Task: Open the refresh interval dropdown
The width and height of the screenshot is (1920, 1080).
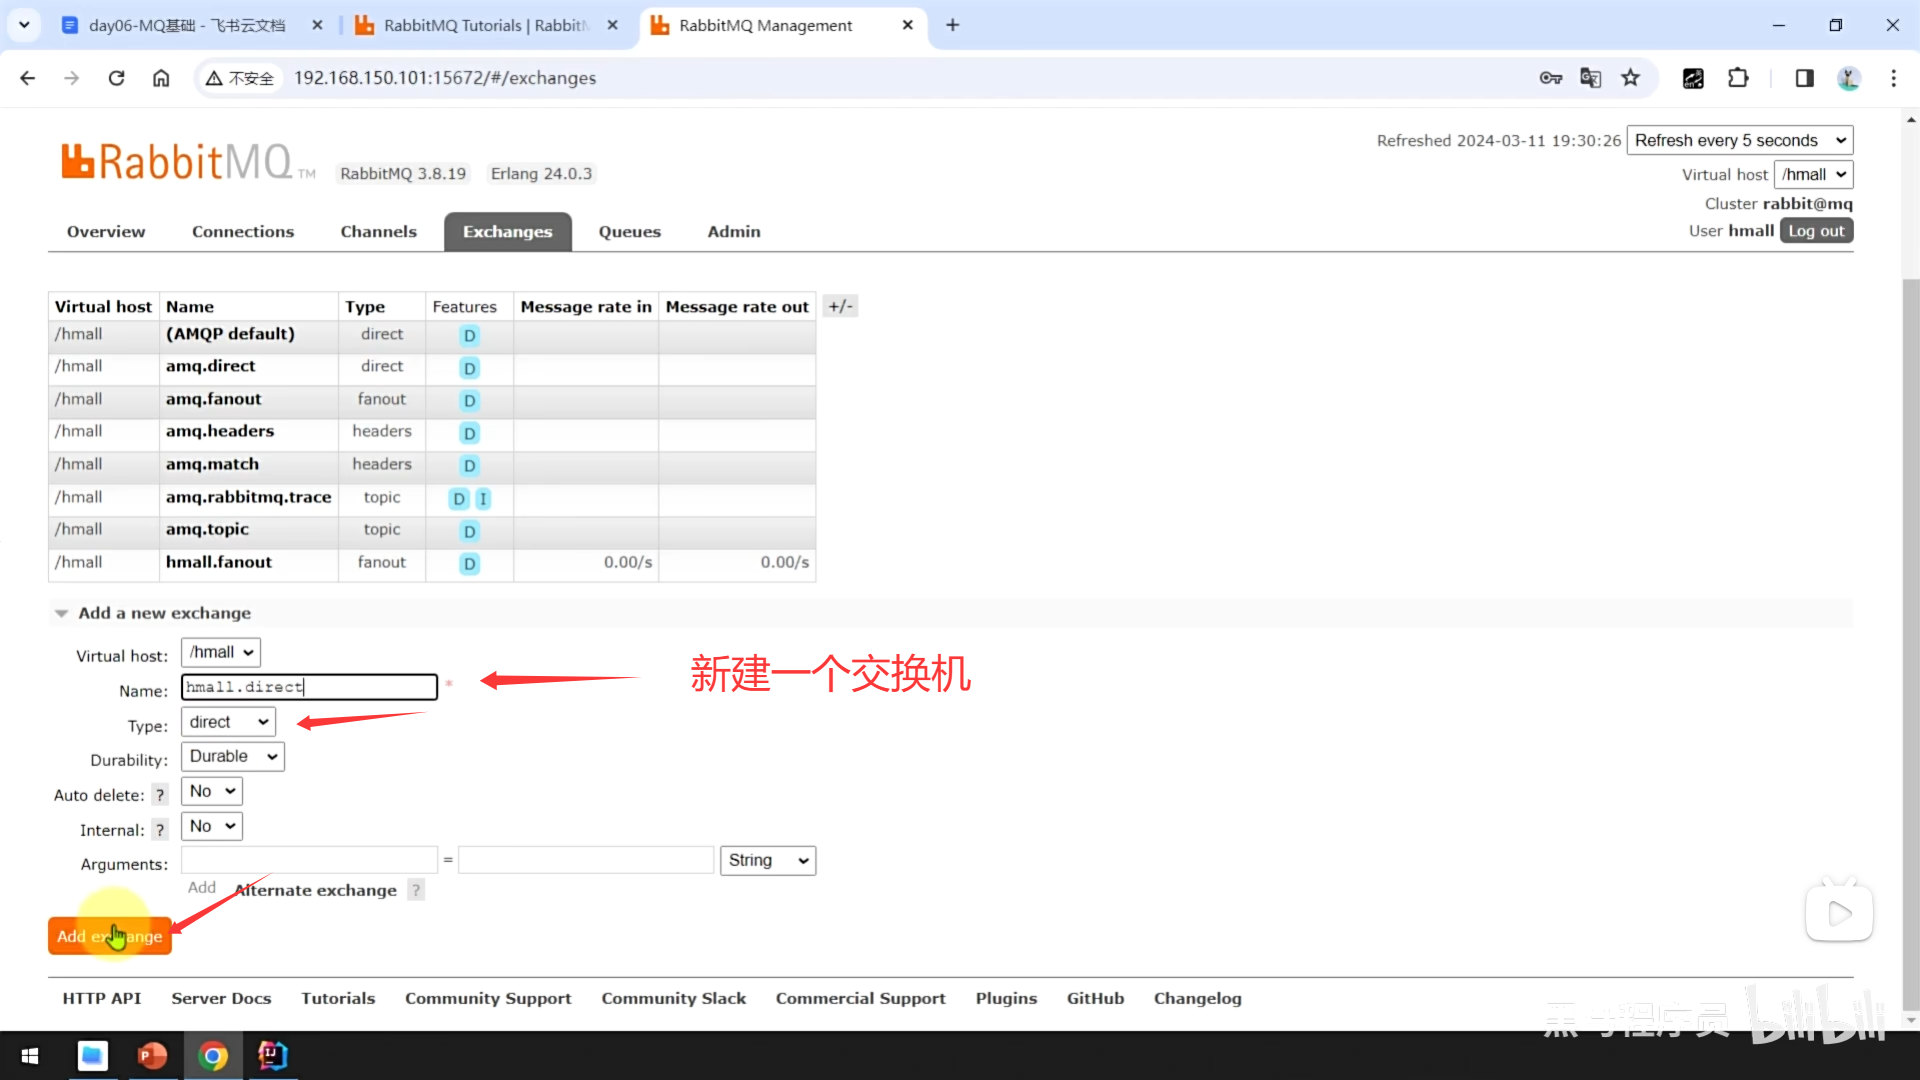Action: click(x=1739, y=140)
